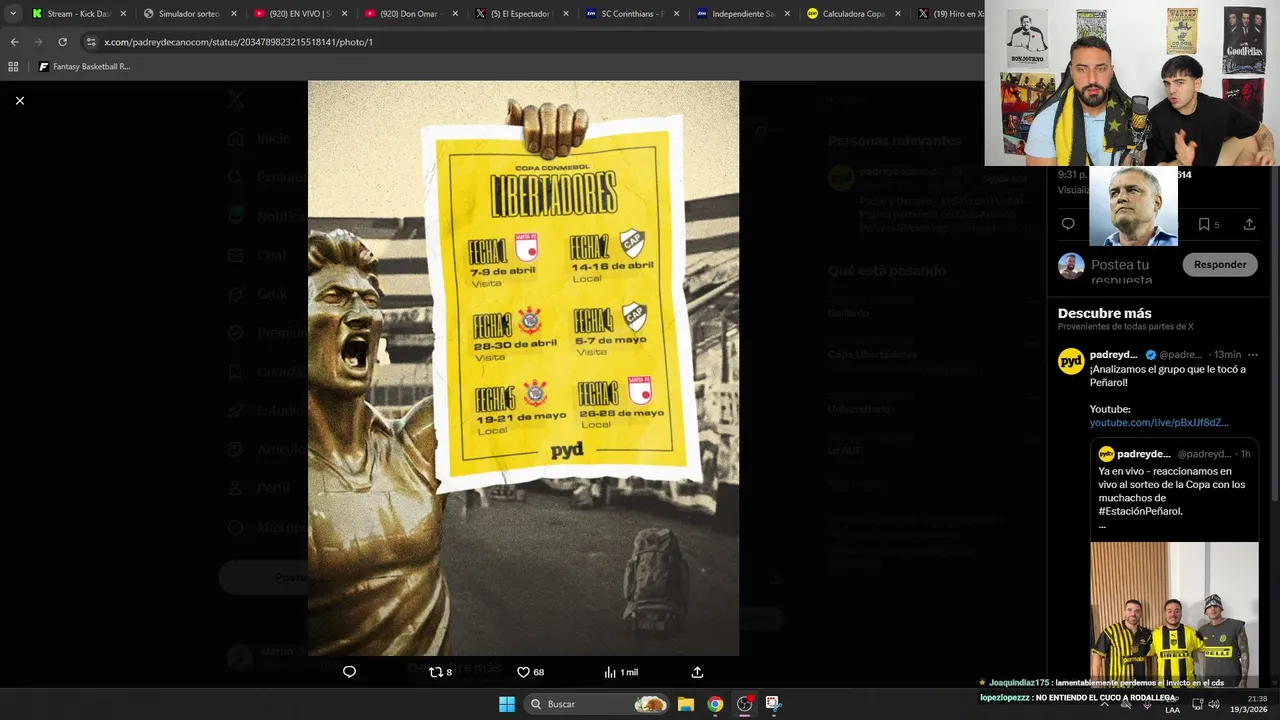Go back in the browser
This screenshot has width=1280, height=720.
(14, 42)
